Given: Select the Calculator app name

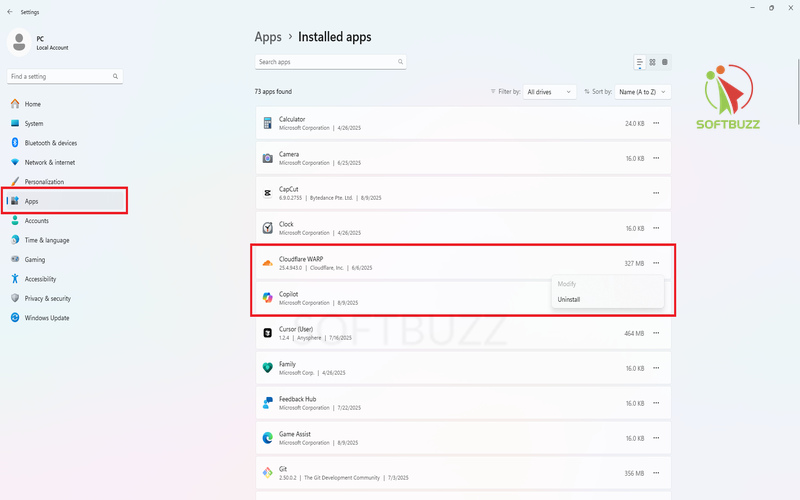Looking at the screenshot, I should point(292,119).
